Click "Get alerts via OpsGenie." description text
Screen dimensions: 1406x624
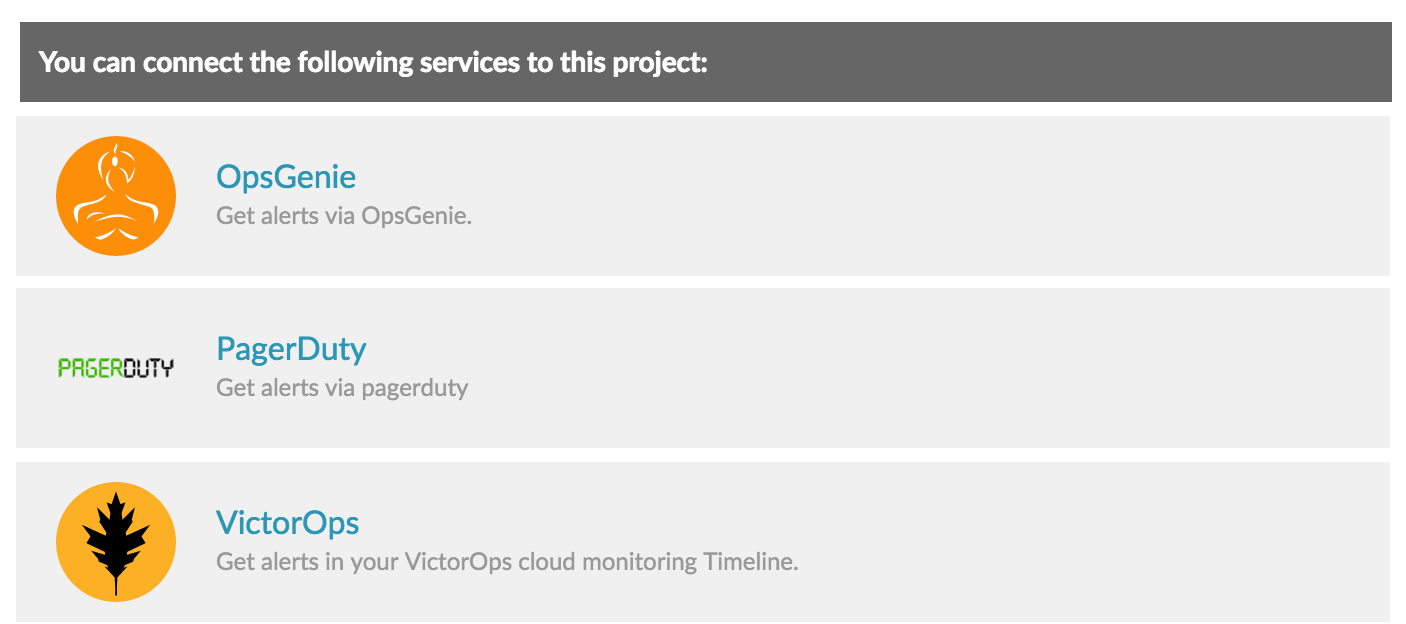click(343, 215)
